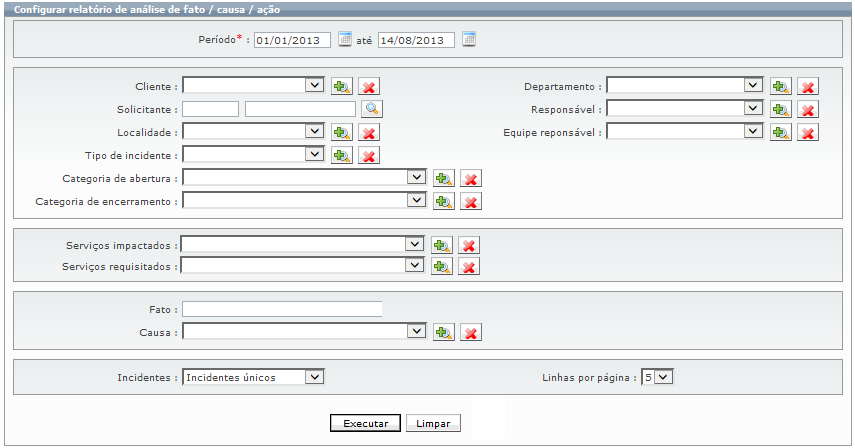Click add icon beside Responsável
855x448 pixels.
(x=781, y=109)
